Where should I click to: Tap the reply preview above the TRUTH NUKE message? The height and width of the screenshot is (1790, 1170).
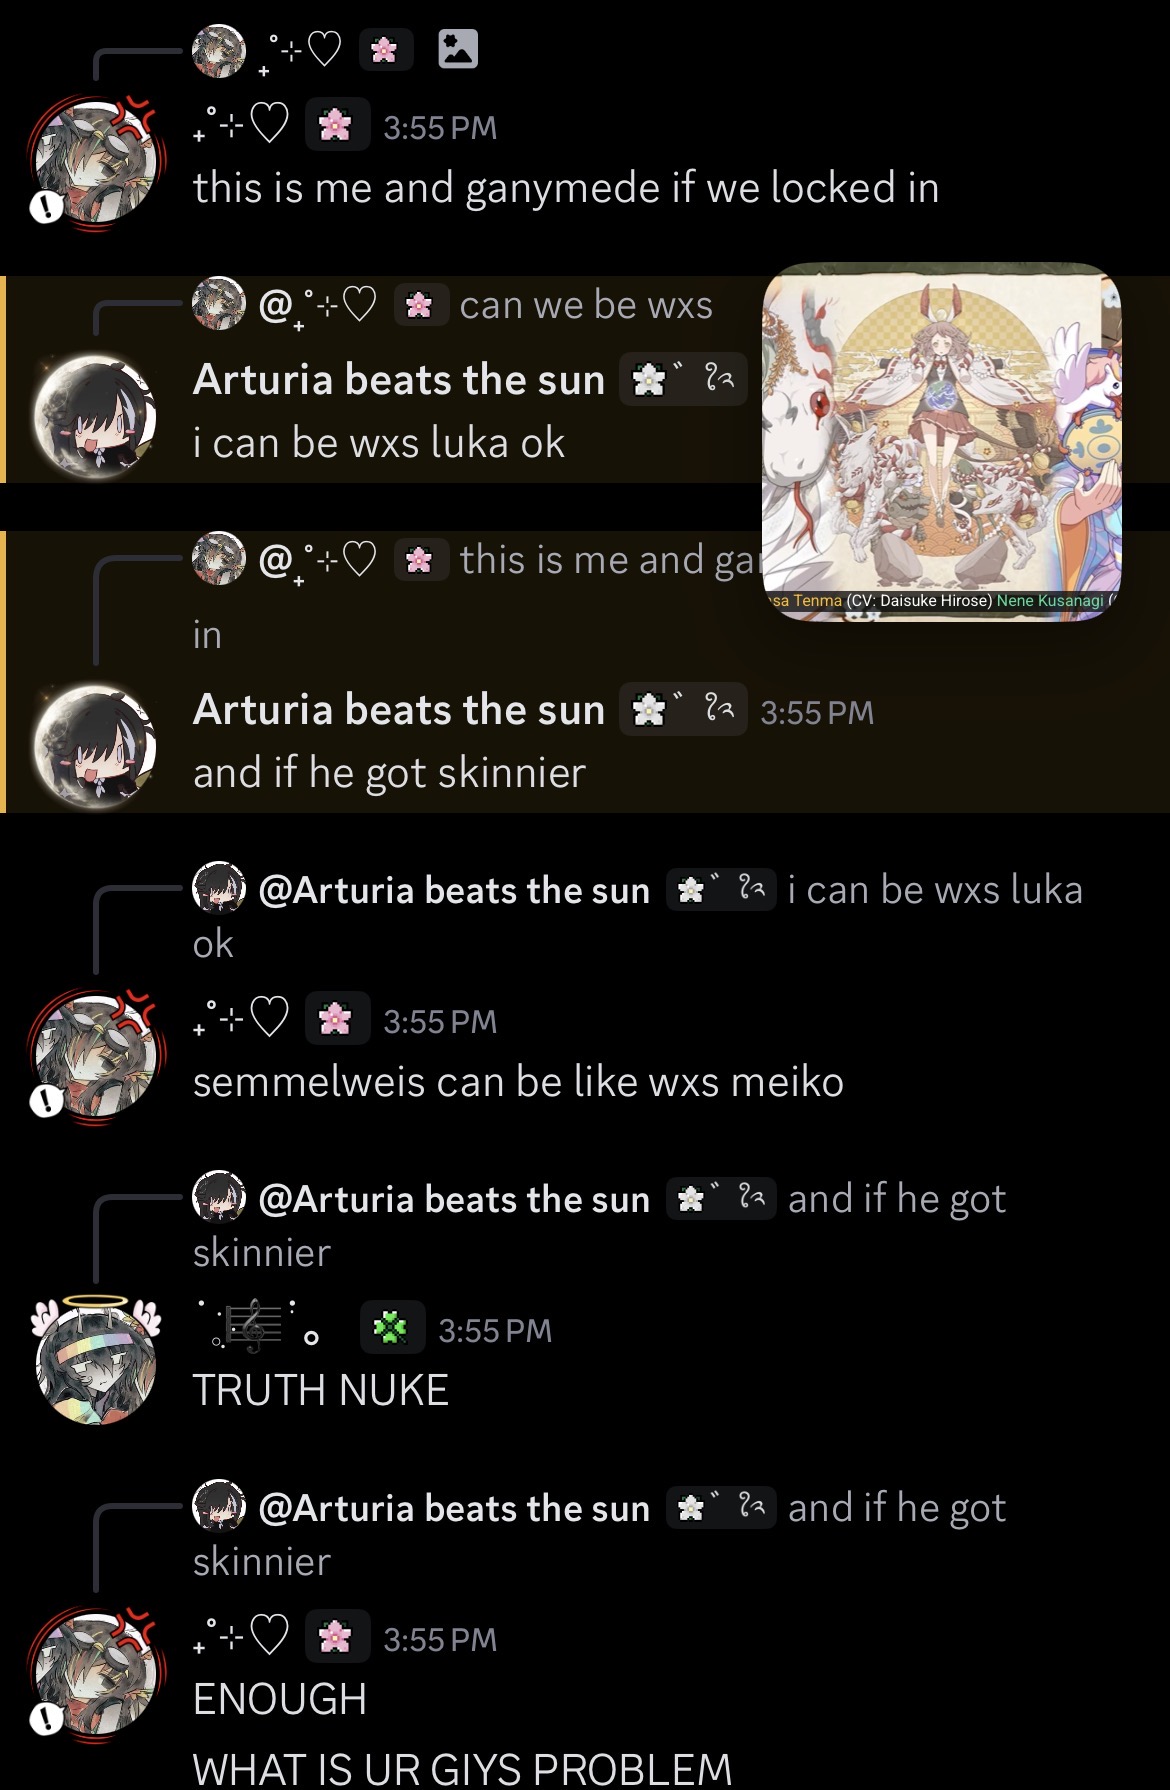pos(600,1224)
